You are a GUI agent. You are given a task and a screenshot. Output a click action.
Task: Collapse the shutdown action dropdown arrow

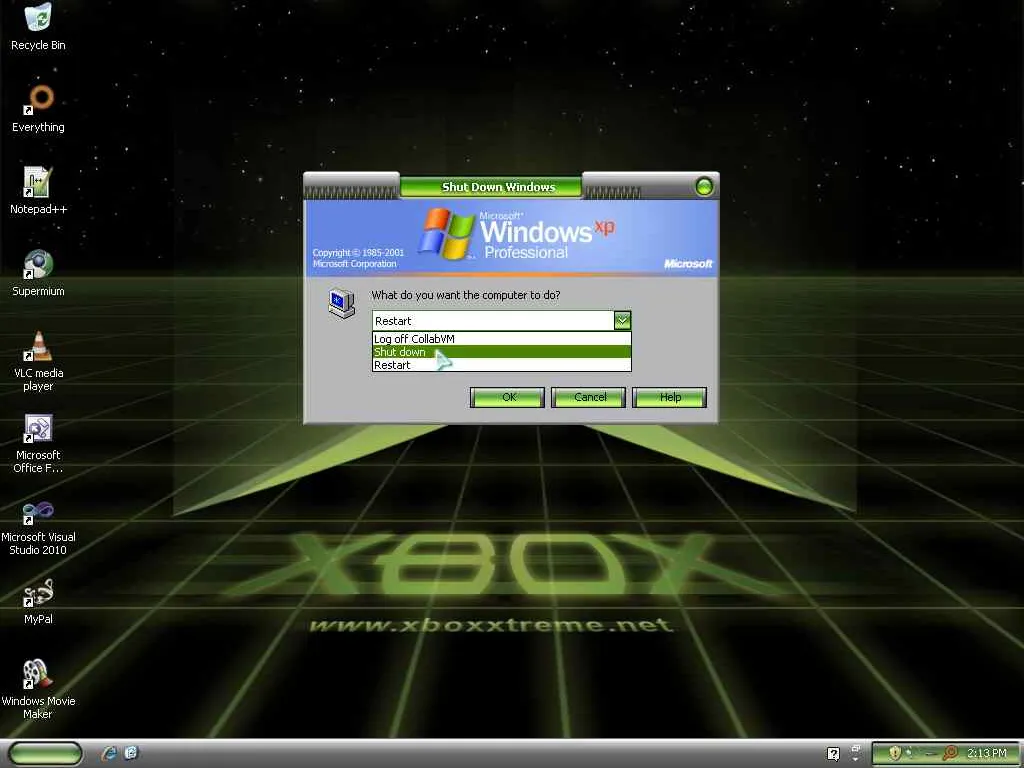[x=622, y=320]
